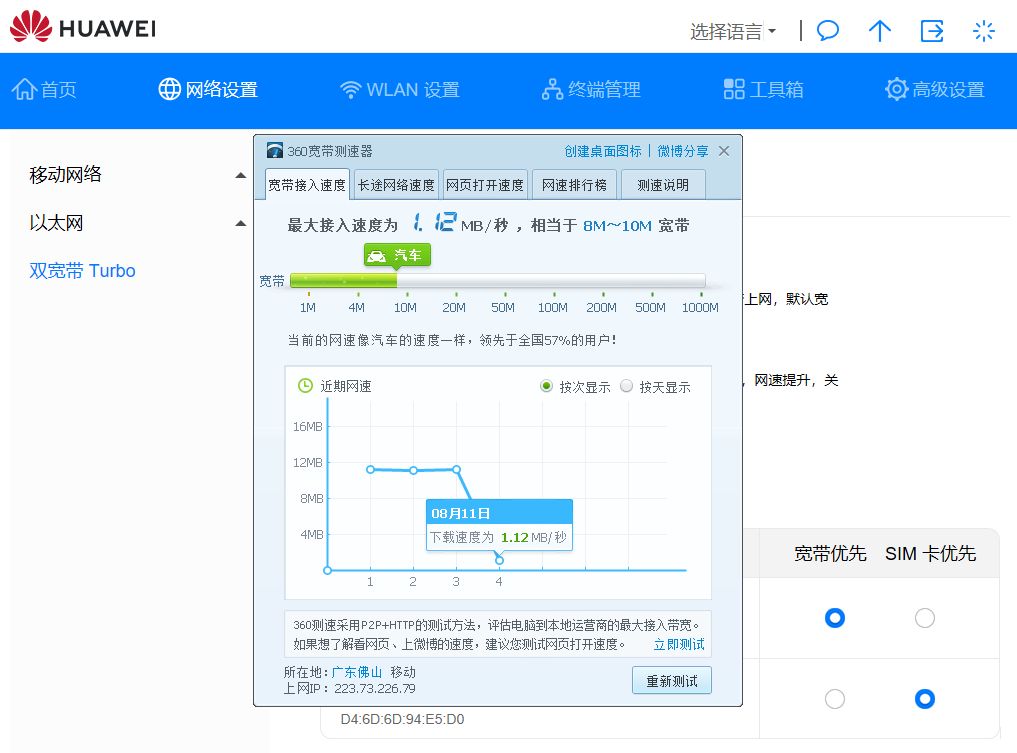Image resolution: width=1017 pixels, height=753 pixels.
Task: Click the 微博分享 link
Action: [x=683, y=151]
